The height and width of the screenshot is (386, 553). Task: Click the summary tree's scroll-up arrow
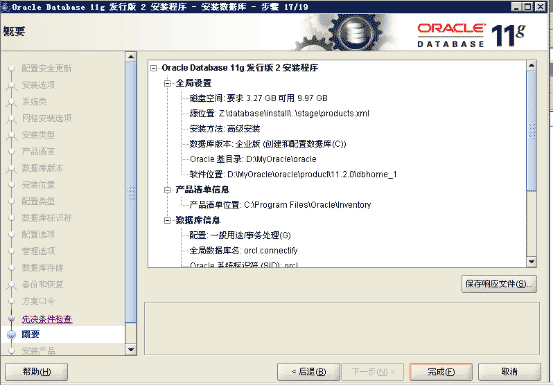[531, 65]
